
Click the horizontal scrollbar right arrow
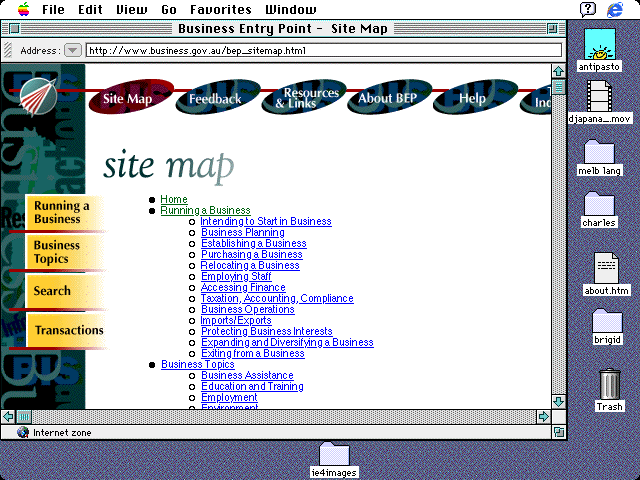(x=543, y=416)
